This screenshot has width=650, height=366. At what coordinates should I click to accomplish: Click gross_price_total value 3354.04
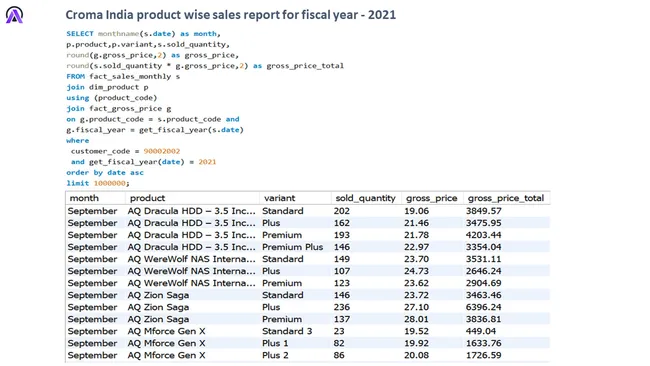pos(483,247)
